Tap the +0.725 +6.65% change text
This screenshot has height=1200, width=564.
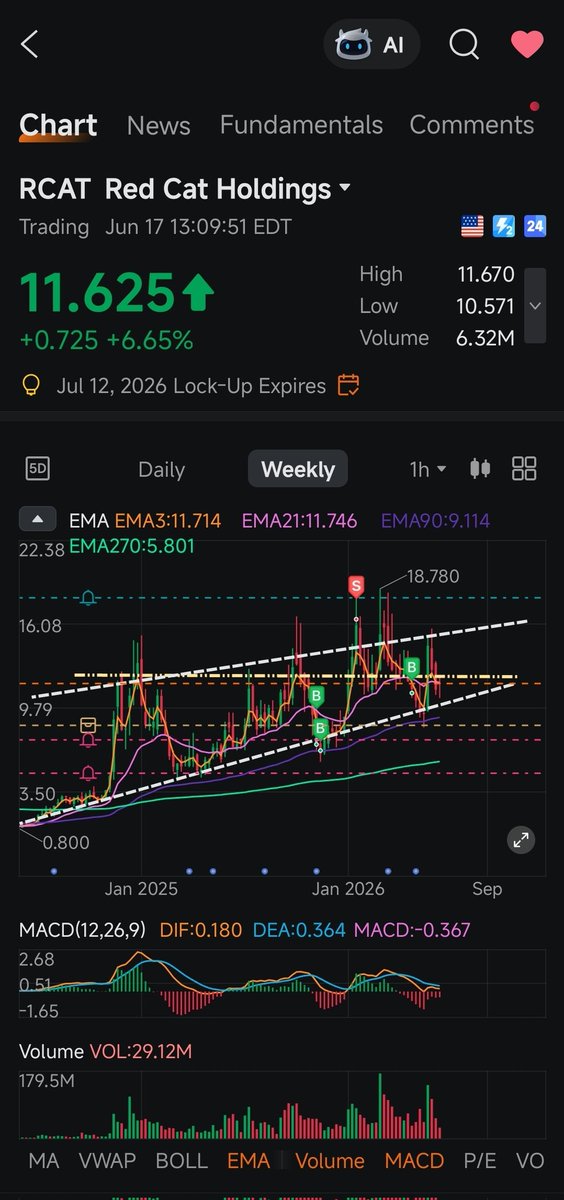[107, 339]
